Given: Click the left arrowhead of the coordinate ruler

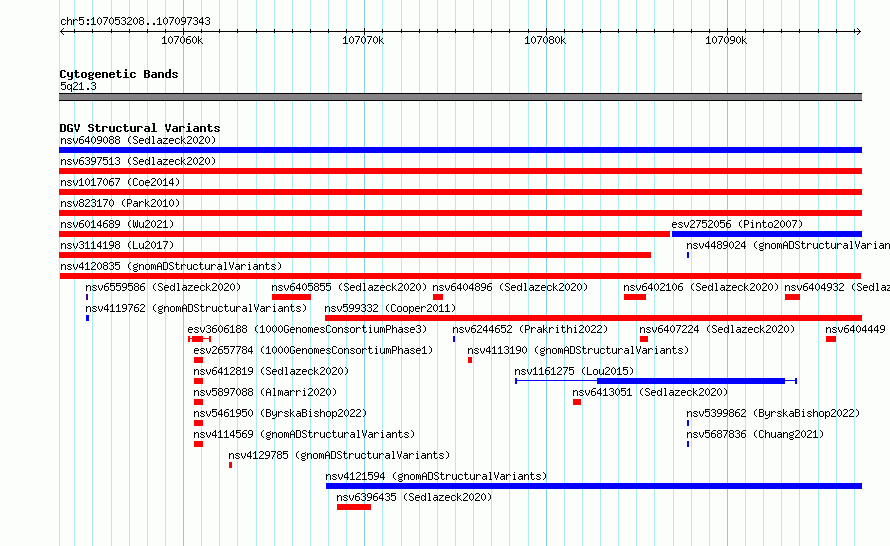Looking at the screenshot, I should 62,31.
